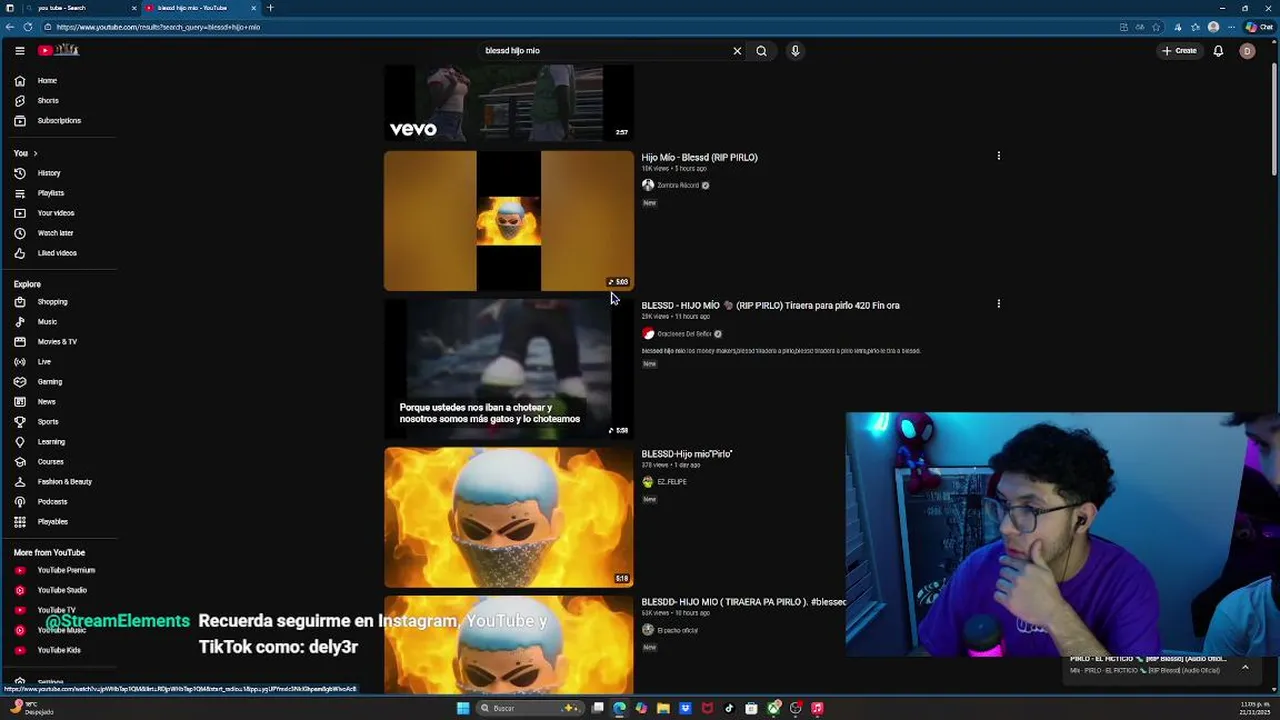Viewport: 1280px width, 720px height.
Task: Expand the You section chevron
Action: (35, 153)
